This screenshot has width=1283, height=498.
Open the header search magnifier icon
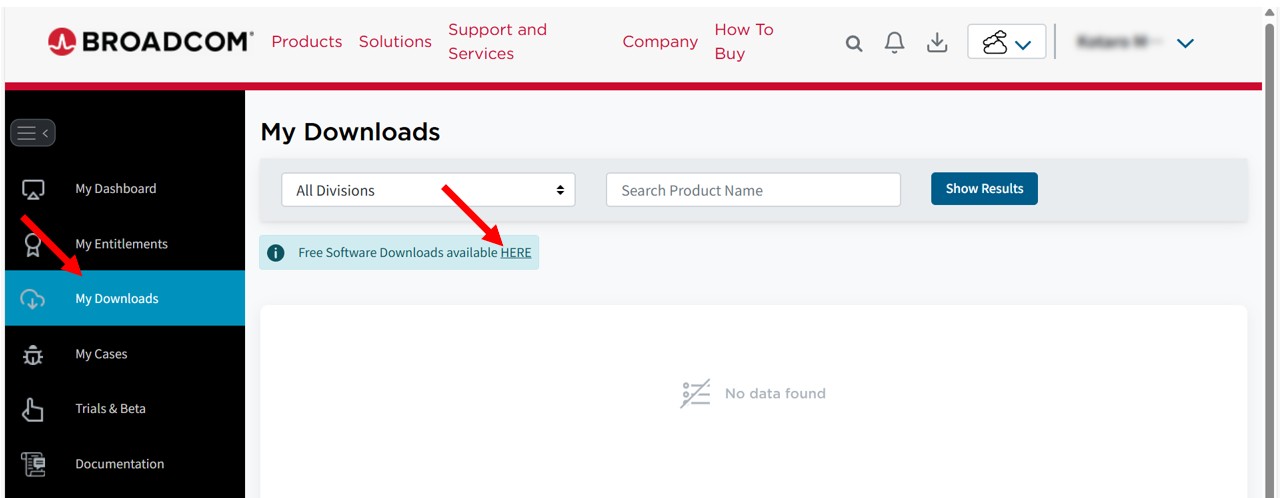tap(854, 43)
